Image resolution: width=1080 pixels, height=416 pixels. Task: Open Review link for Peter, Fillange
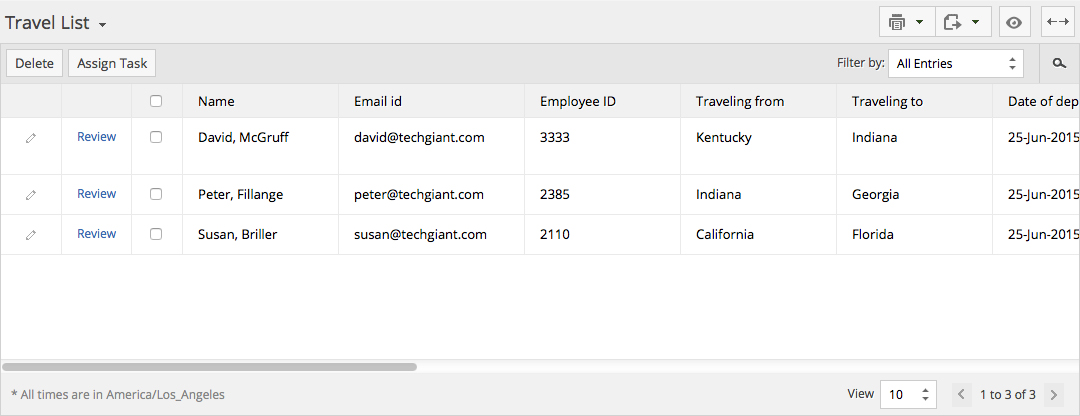tap(96, 194)
